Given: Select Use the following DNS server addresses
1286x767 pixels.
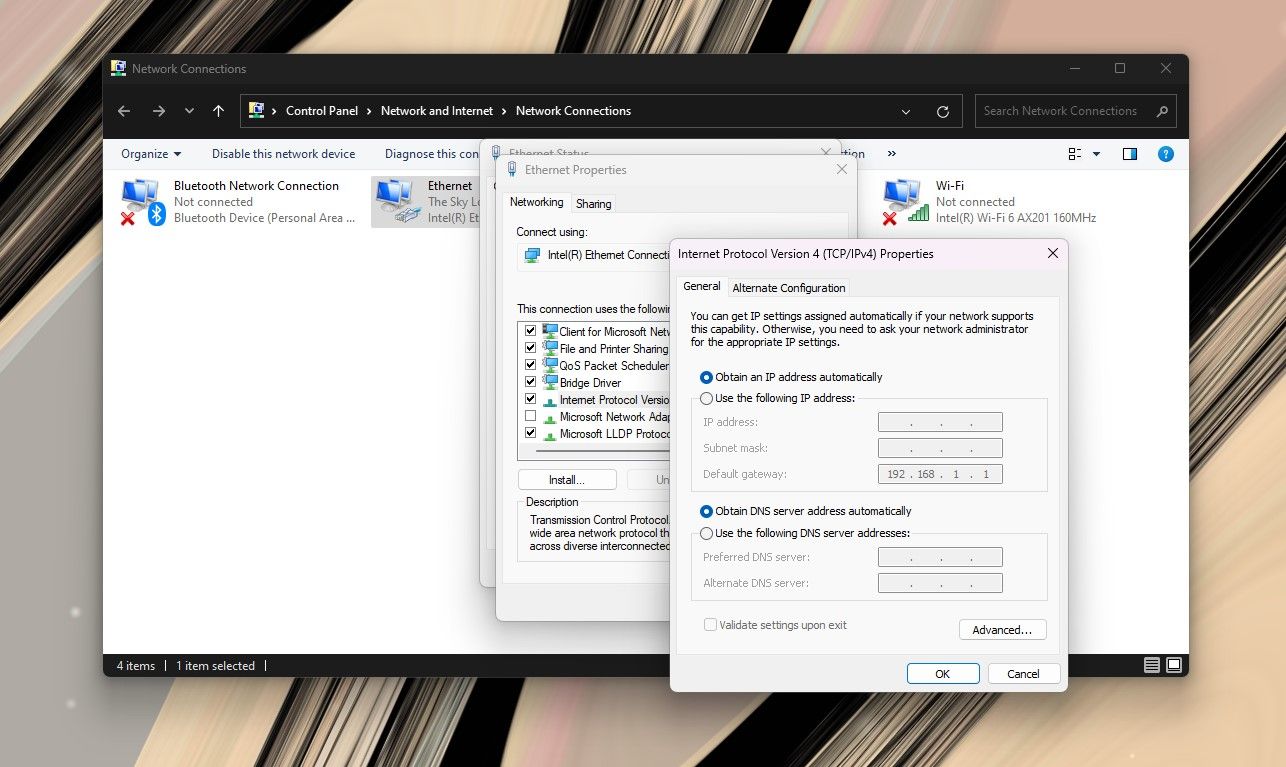Looking at the screenshot, I should point(707,533).
